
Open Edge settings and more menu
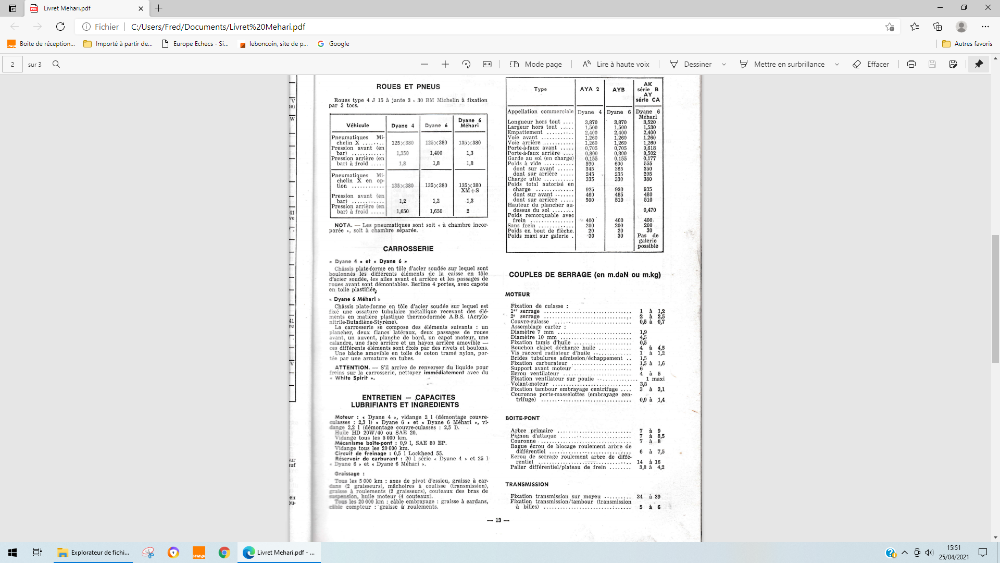[985, 27]
